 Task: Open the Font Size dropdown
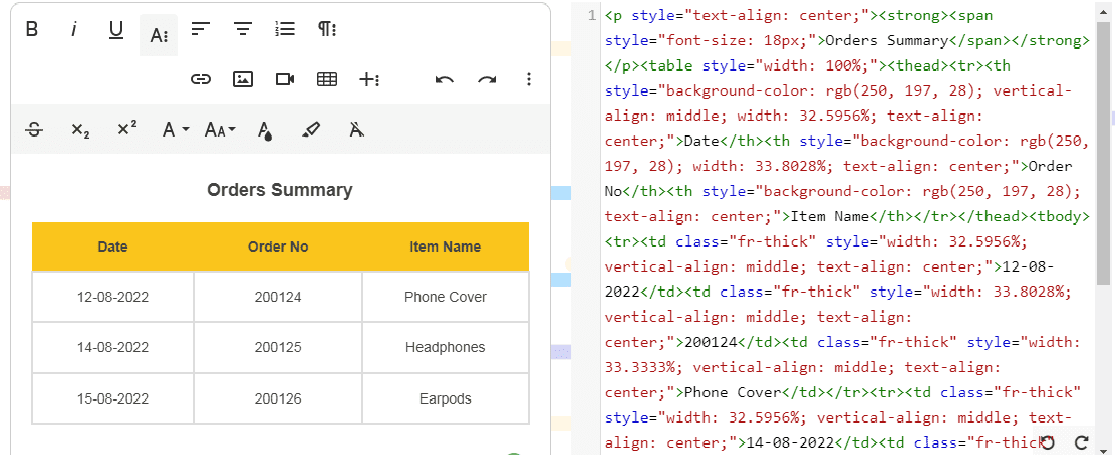220,129
